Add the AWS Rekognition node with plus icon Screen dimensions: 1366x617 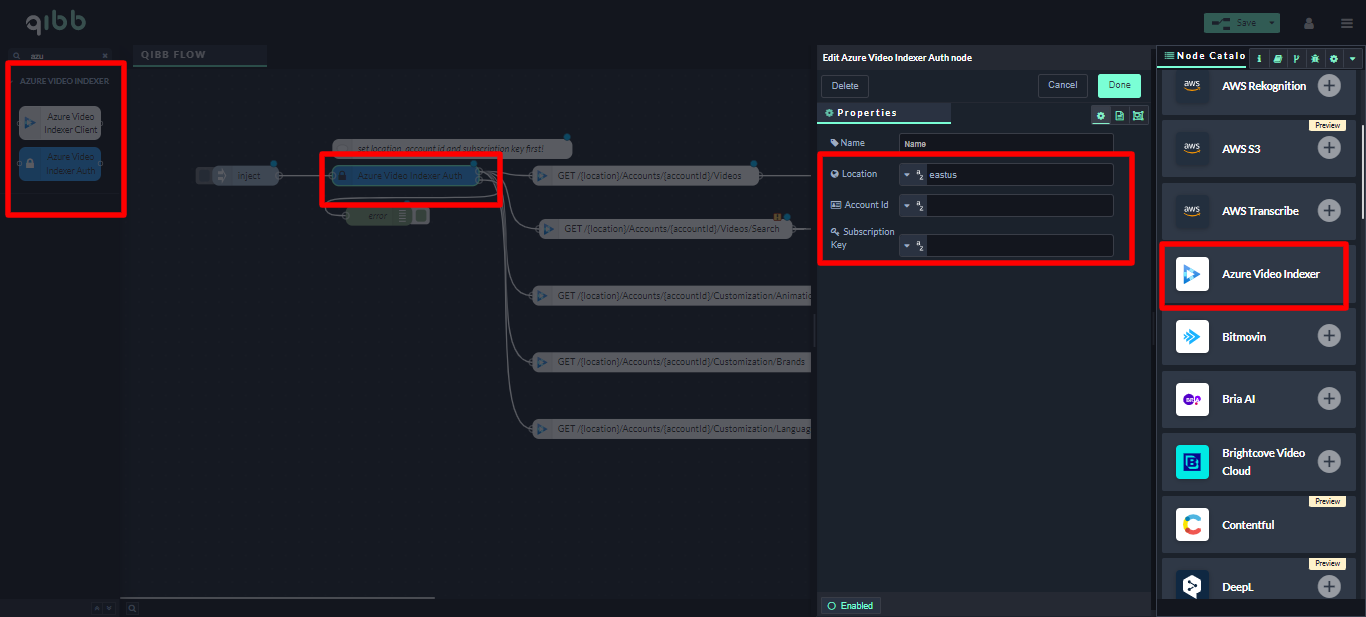pyautogui.click(x=1328, y=86)
